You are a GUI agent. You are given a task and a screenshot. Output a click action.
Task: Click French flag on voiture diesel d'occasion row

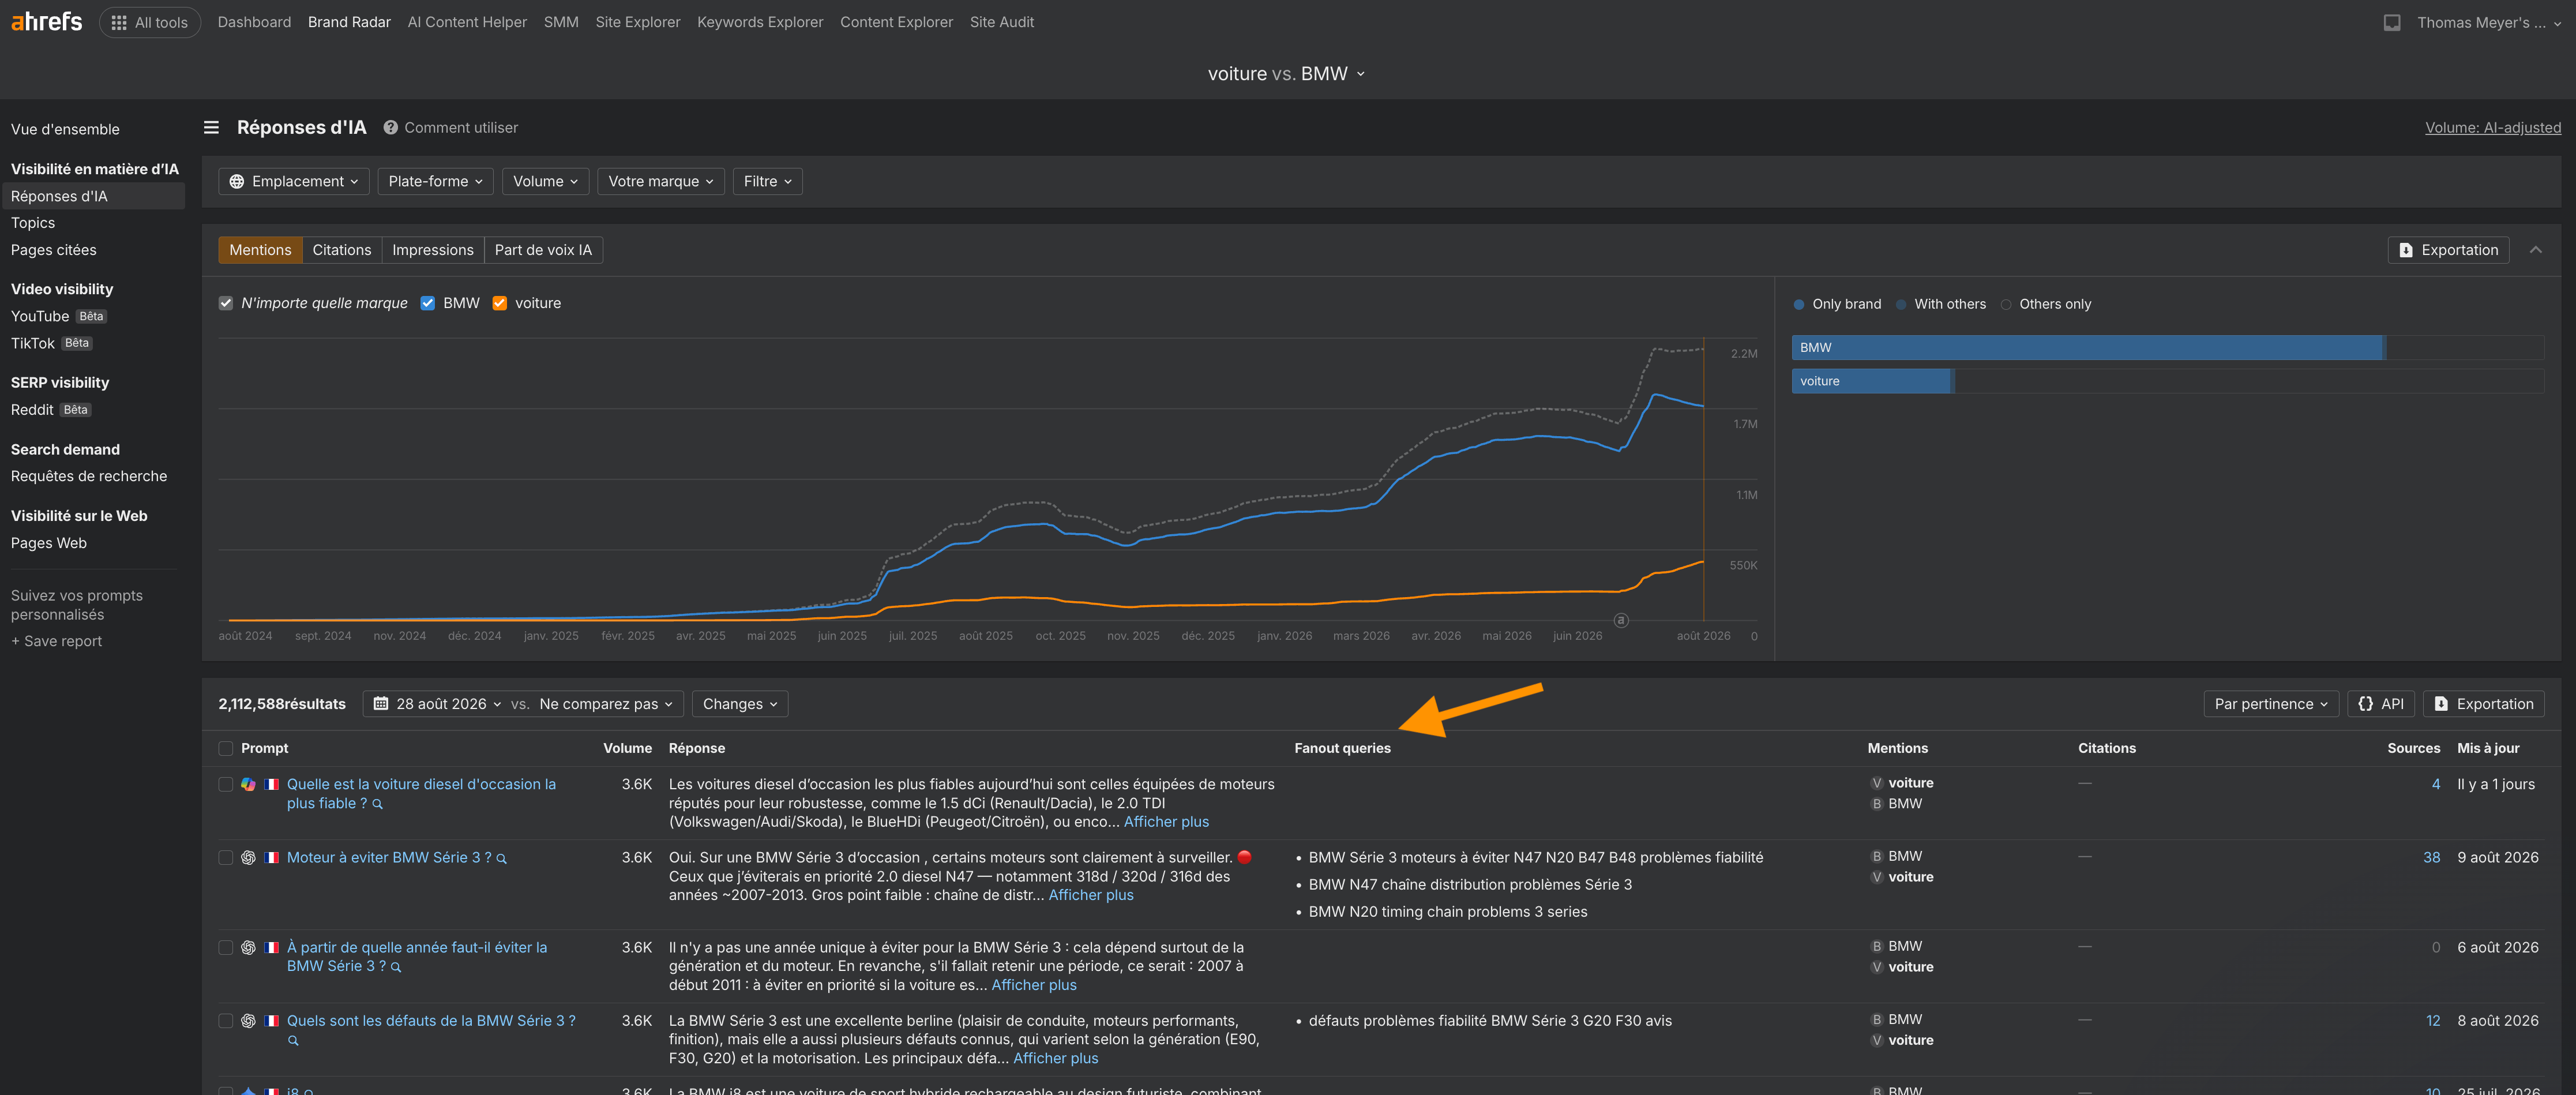(x=271, y=784)
